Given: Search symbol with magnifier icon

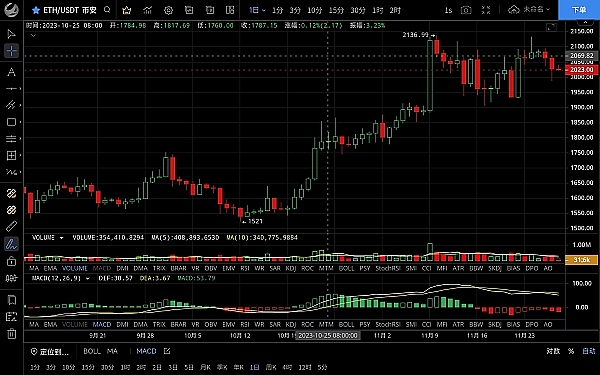Looking at the screenshot, I should coord(107,10).
